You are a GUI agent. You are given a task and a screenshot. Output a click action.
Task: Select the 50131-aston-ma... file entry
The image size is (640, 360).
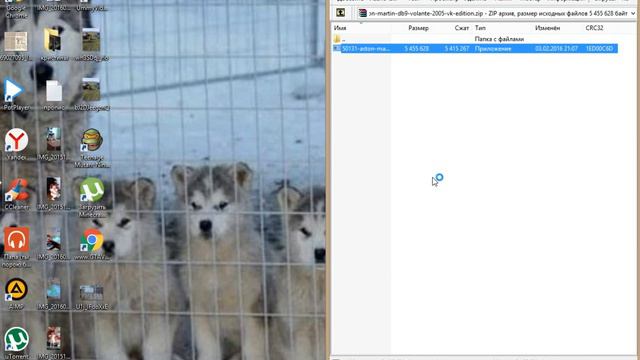click(x=475, y=49)
